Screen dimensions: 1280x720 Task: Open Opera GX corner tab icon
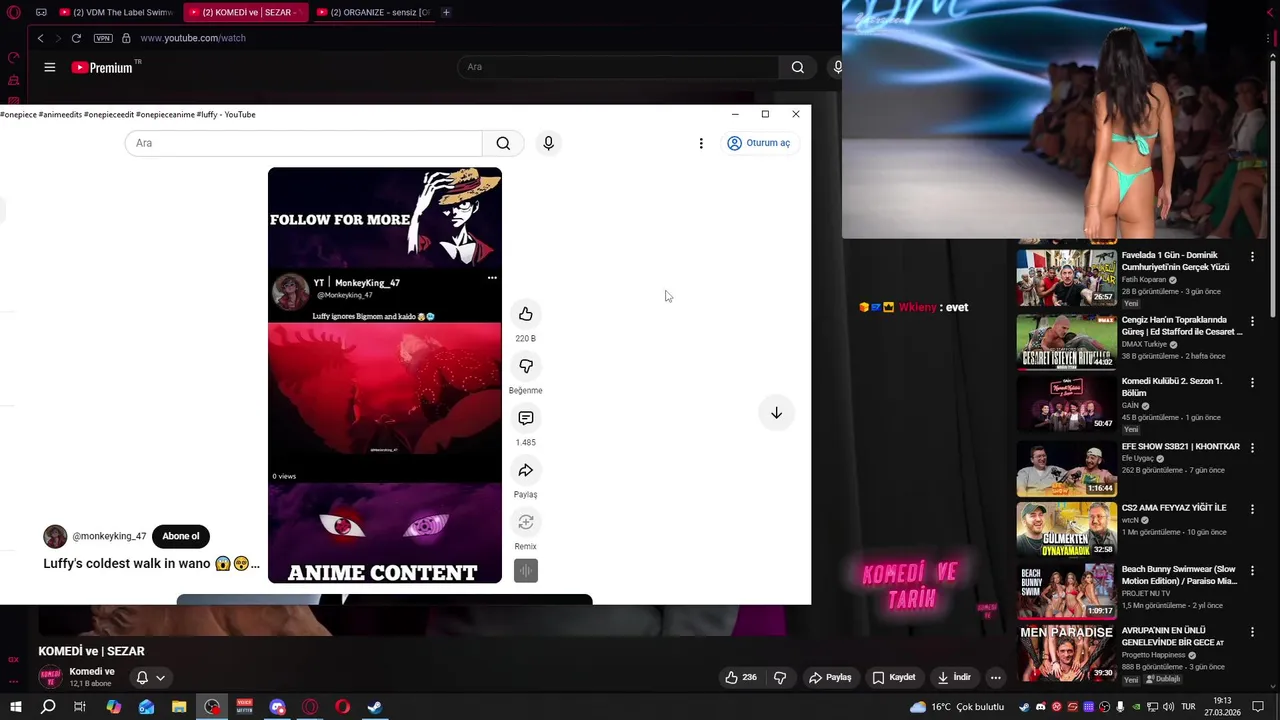pyautogui.click(x=41, y=12)
